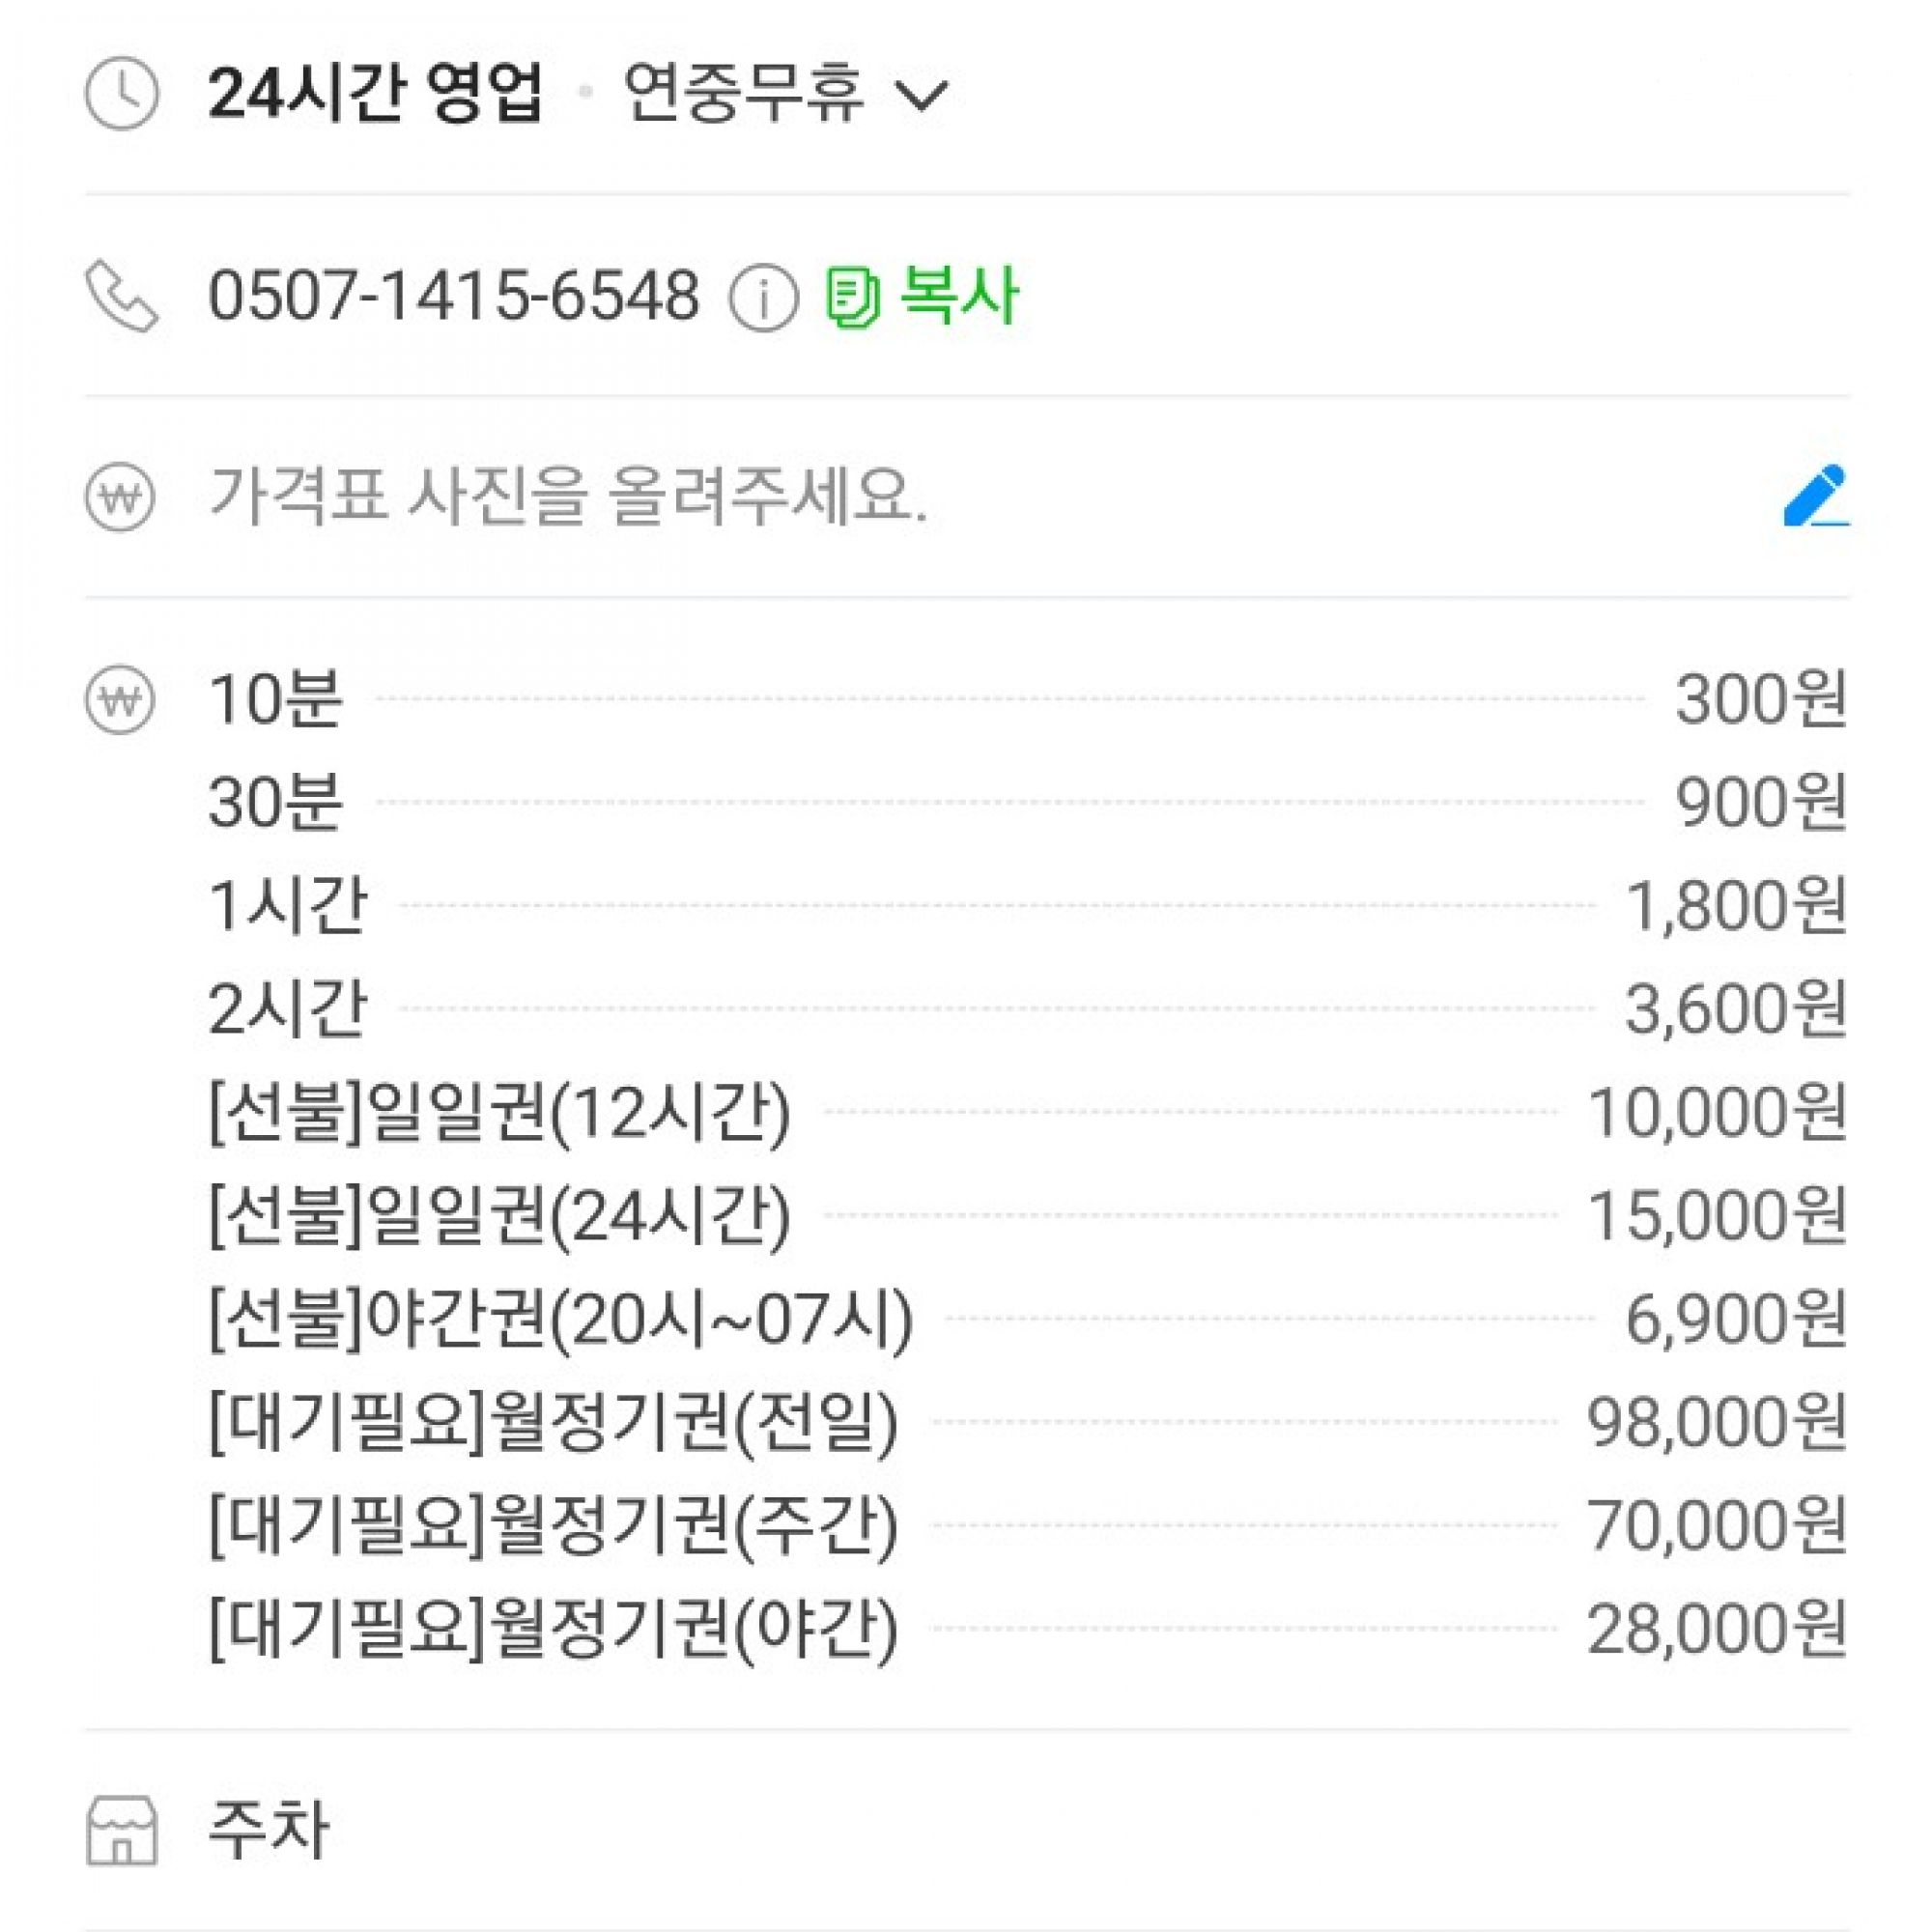Open the 주차 section
This screenshot has height=1932, width=1932.
click(x=268, y=1830)
